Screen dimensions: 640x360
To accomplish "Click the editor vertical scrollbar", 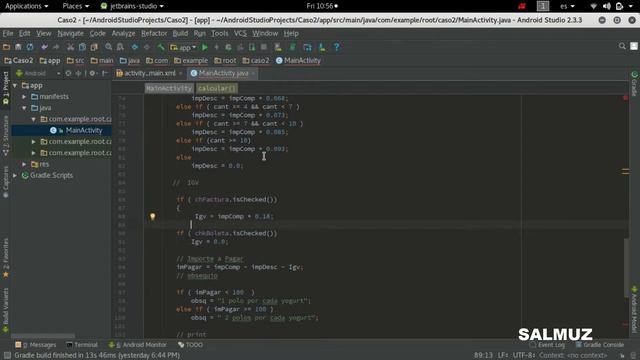I will click(626, 267).
